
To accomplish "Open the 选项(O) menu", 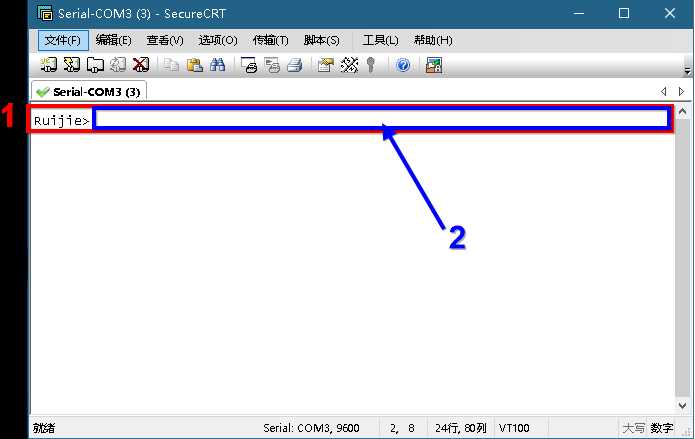I will click(x=218, y=40).
